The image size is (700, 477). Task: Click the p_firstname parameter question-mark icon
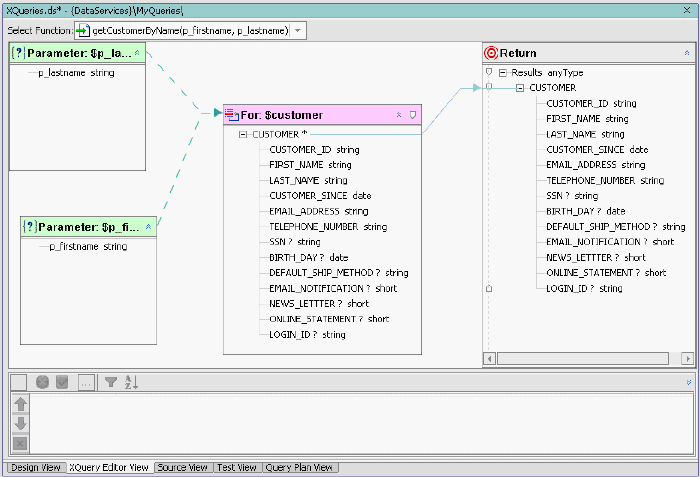click(x=29, y=227)
